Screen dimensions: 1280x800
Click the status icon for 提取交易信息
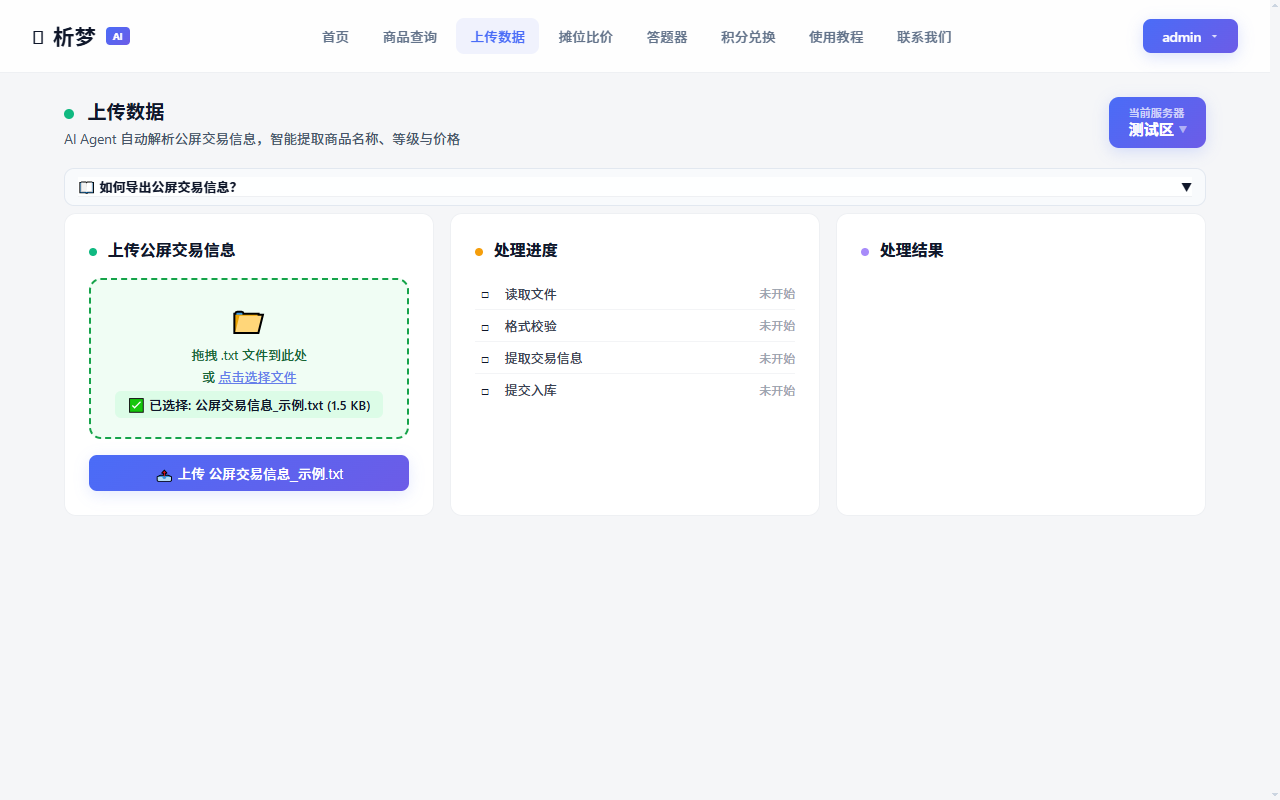485,358
